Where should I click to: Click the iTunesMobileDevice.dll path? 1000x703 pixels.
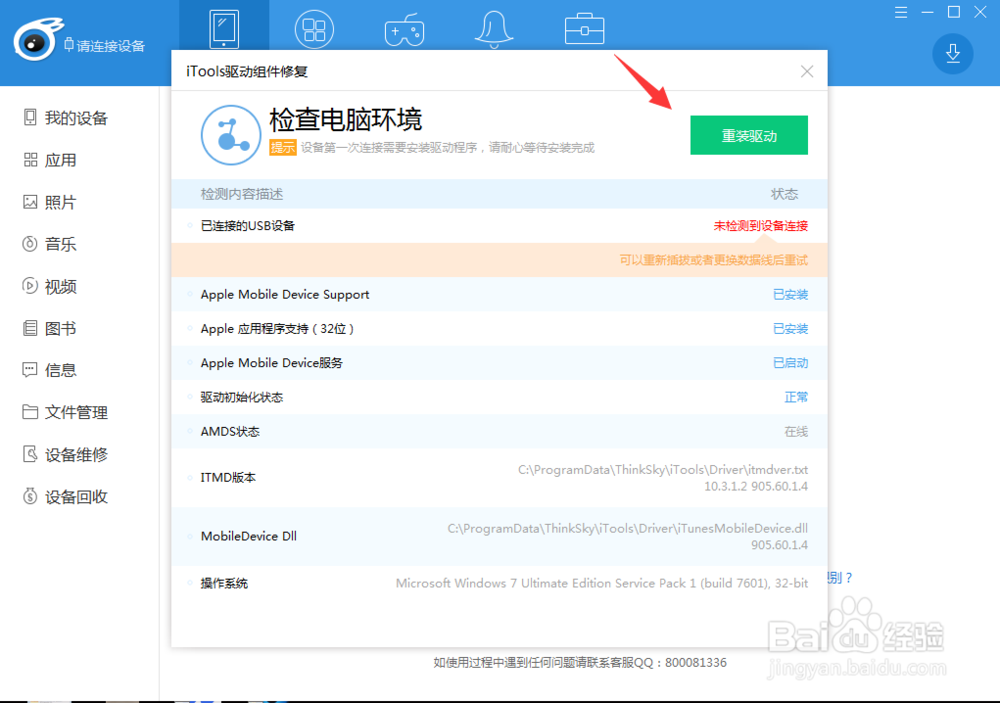(628, 529)
